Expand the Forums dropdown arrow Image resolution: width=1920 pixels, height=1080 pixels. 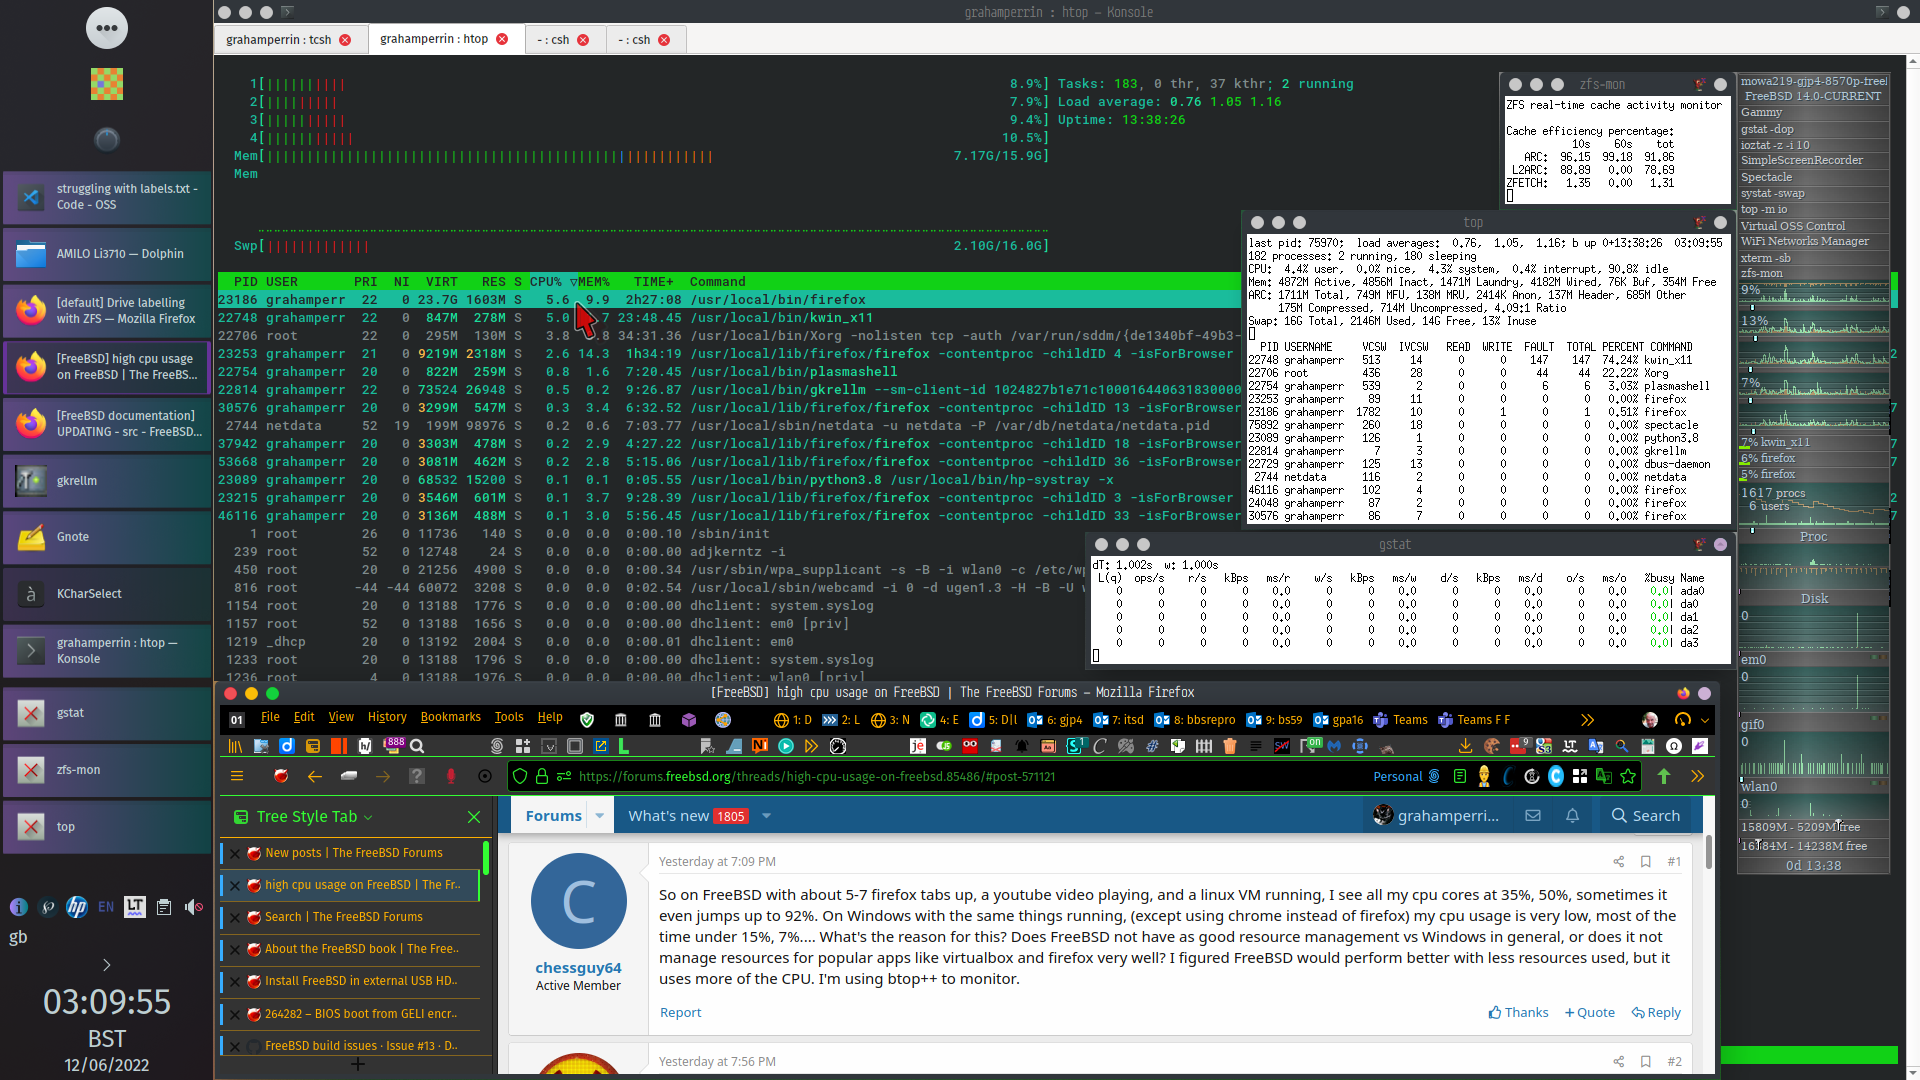pos(599,816)
